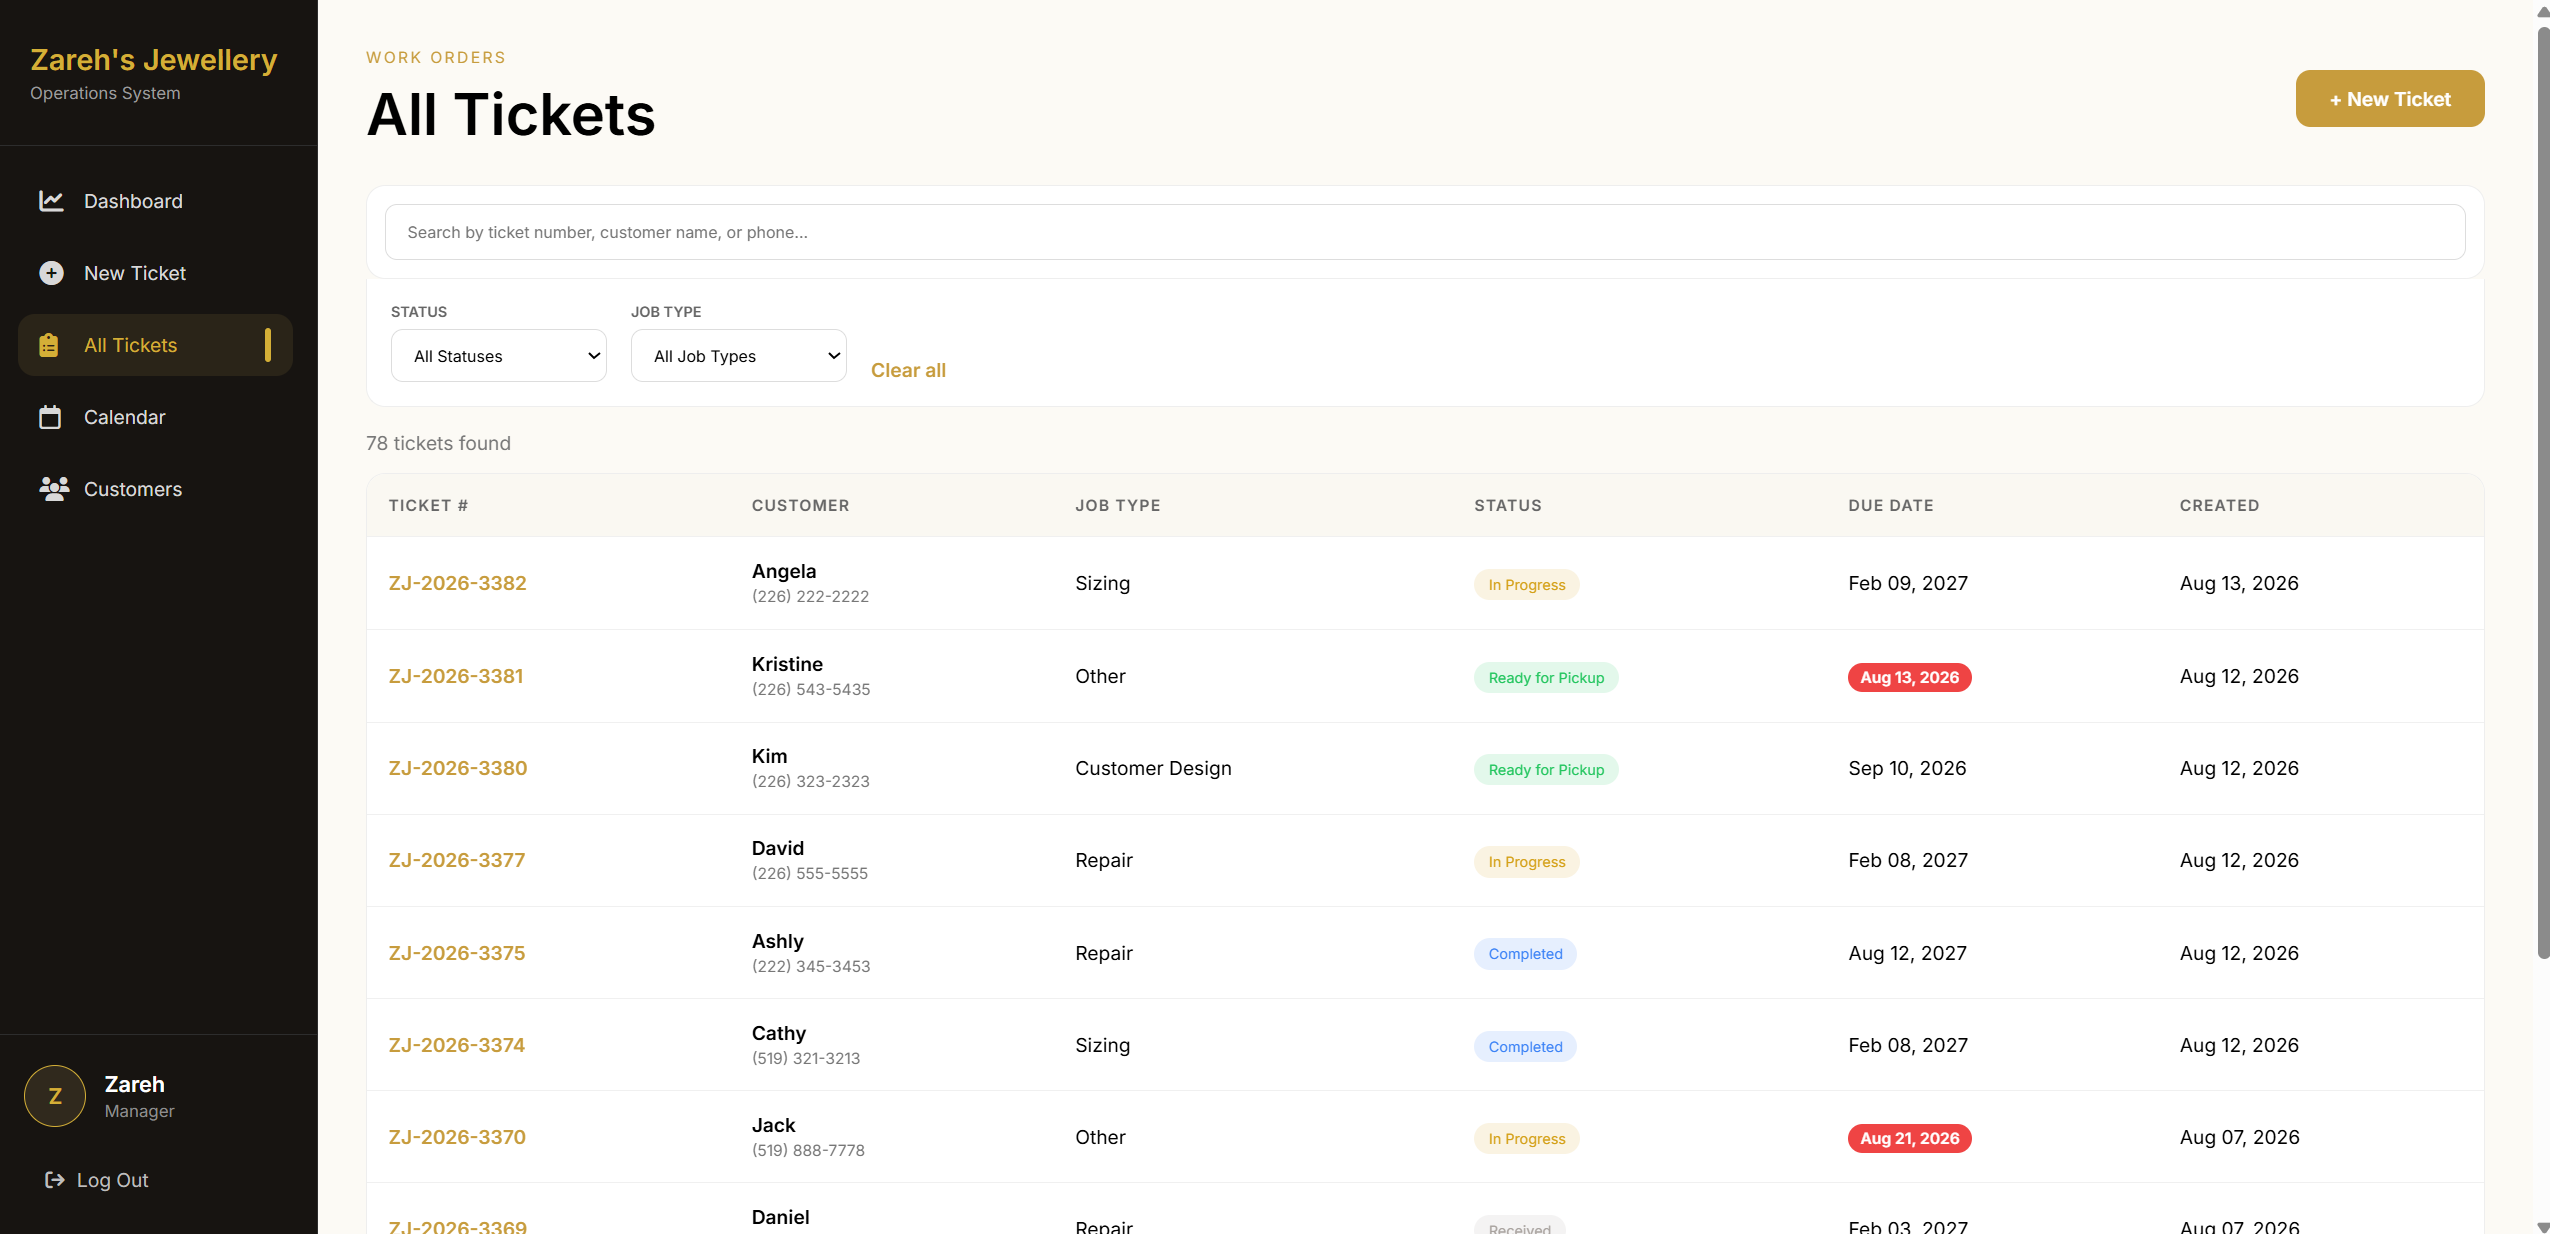
Task: Click the 78 tickets found label
Action: (438, 443)
